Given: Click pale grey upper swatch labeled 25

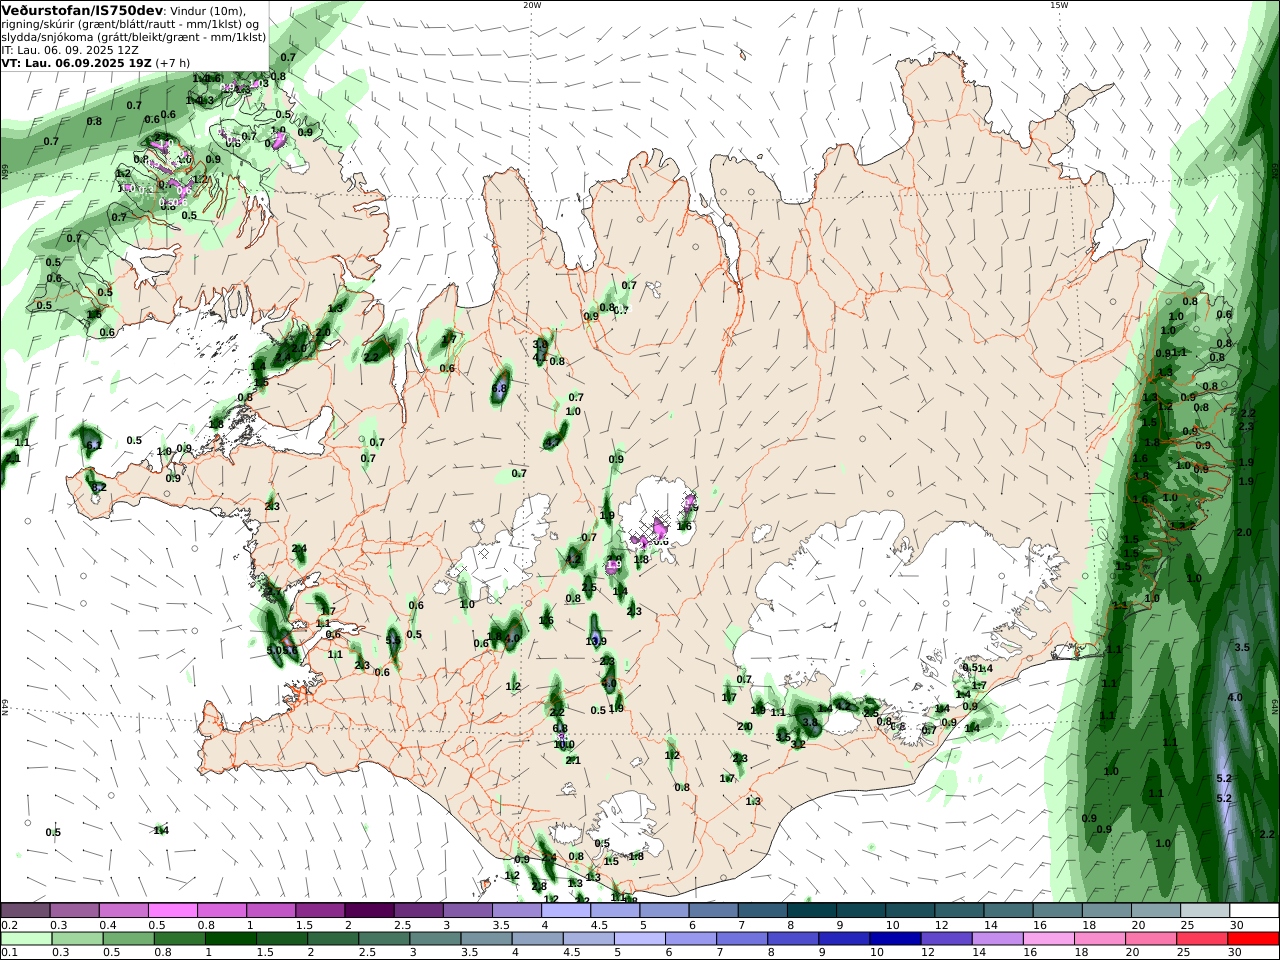Looking at the screenshot, I should click(1203, 911).
